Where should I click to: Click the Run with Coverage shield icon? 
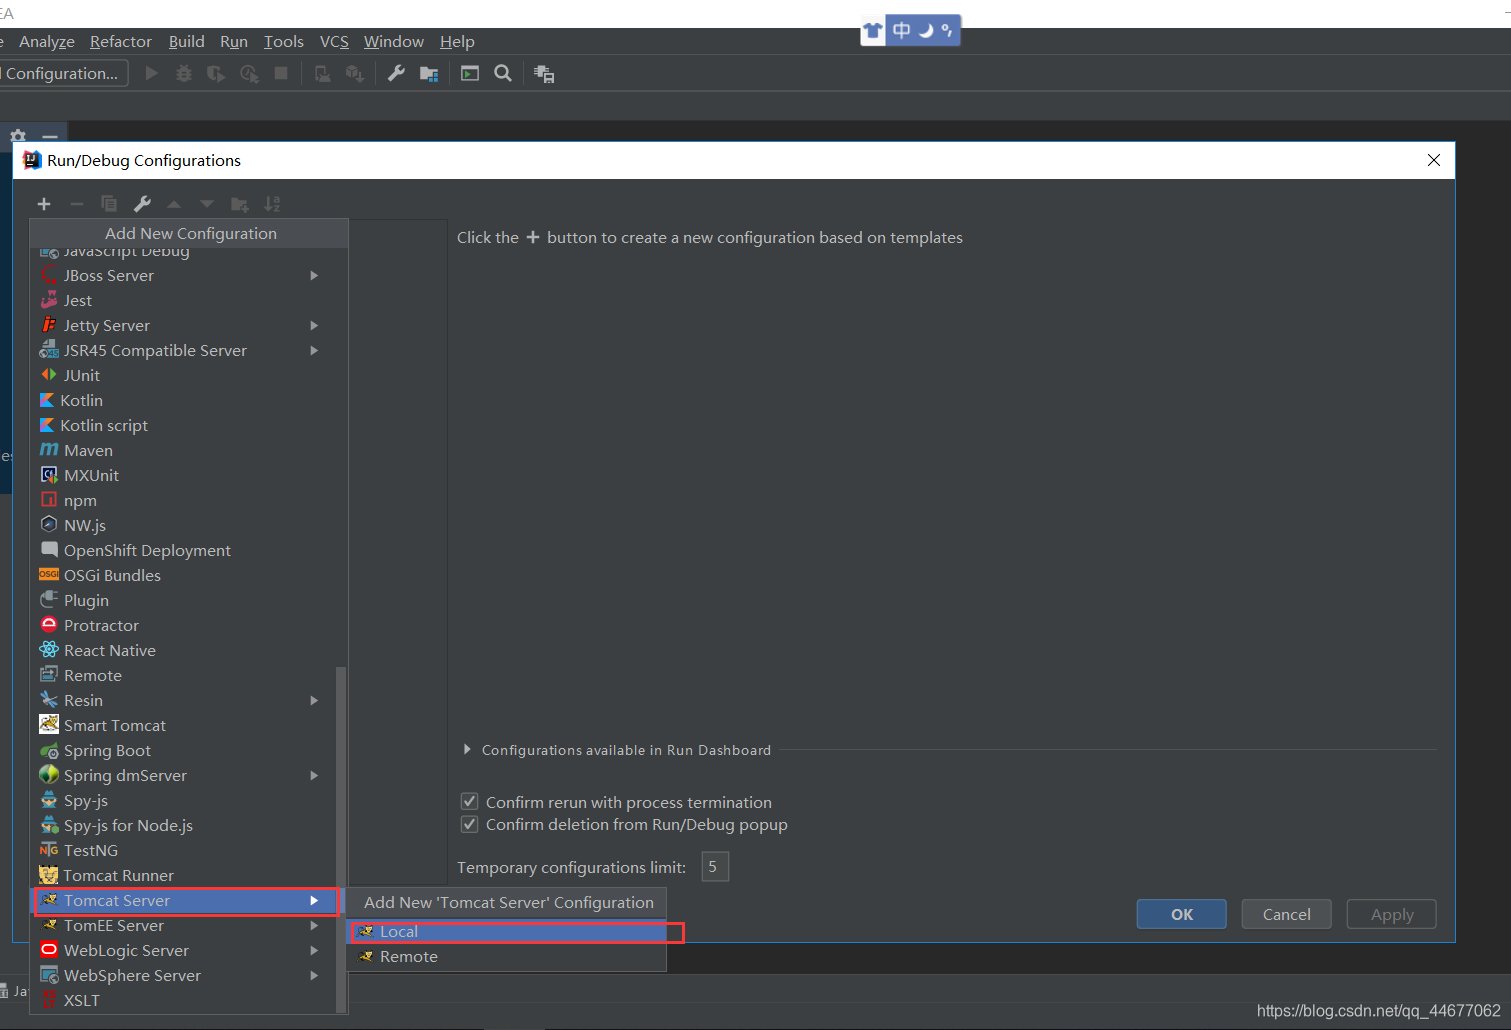pos(216,73)
